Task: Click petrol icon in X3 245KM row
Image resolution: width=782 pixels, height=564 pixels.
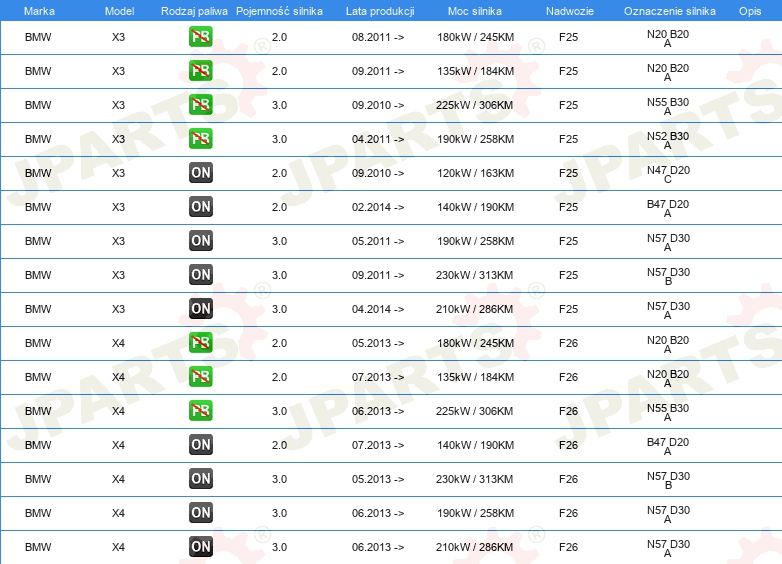Action: click(200, 37)
